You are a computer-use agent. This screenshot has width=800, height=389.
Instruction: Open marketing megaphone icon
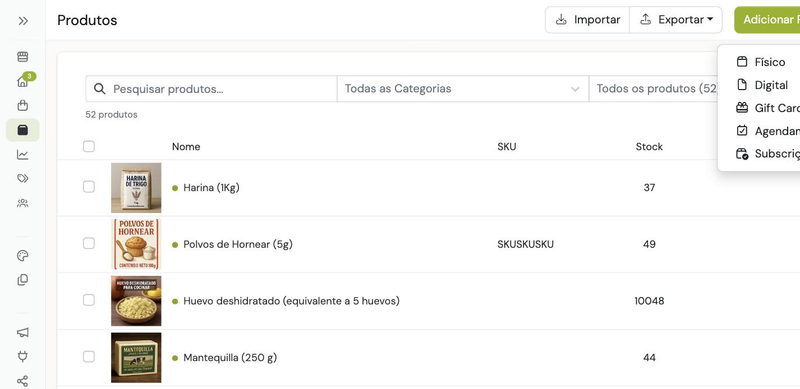(x=22, y=332)
